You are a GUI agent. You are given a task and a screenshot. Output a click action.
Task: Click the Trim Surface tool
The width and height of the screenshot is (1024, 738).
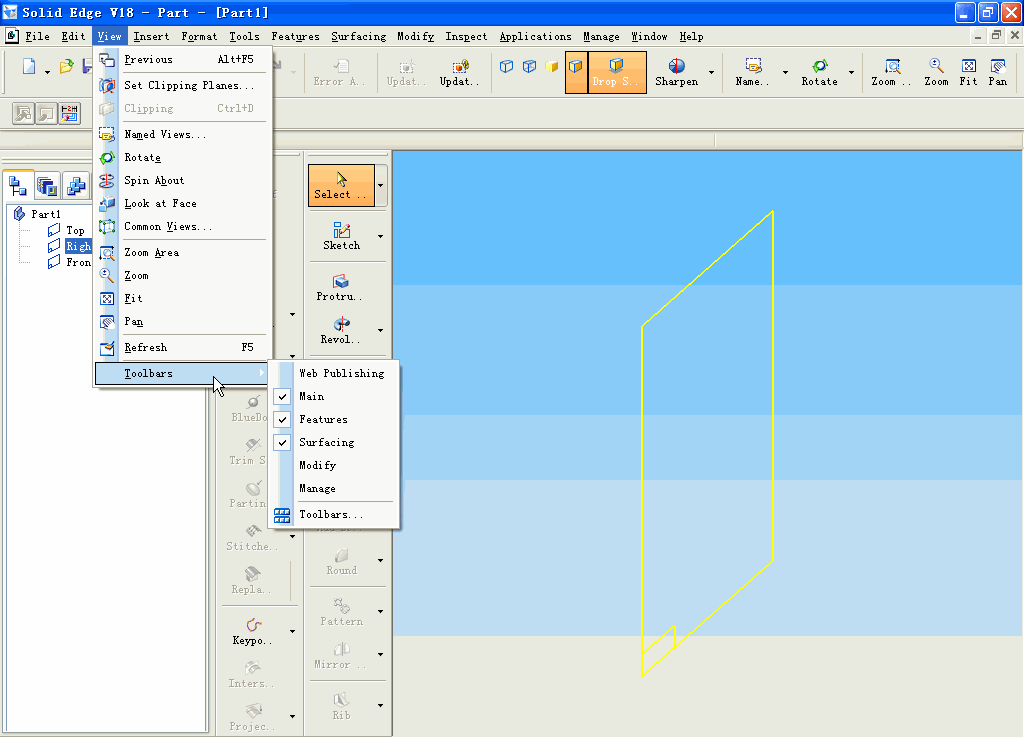tap(248, 452)
